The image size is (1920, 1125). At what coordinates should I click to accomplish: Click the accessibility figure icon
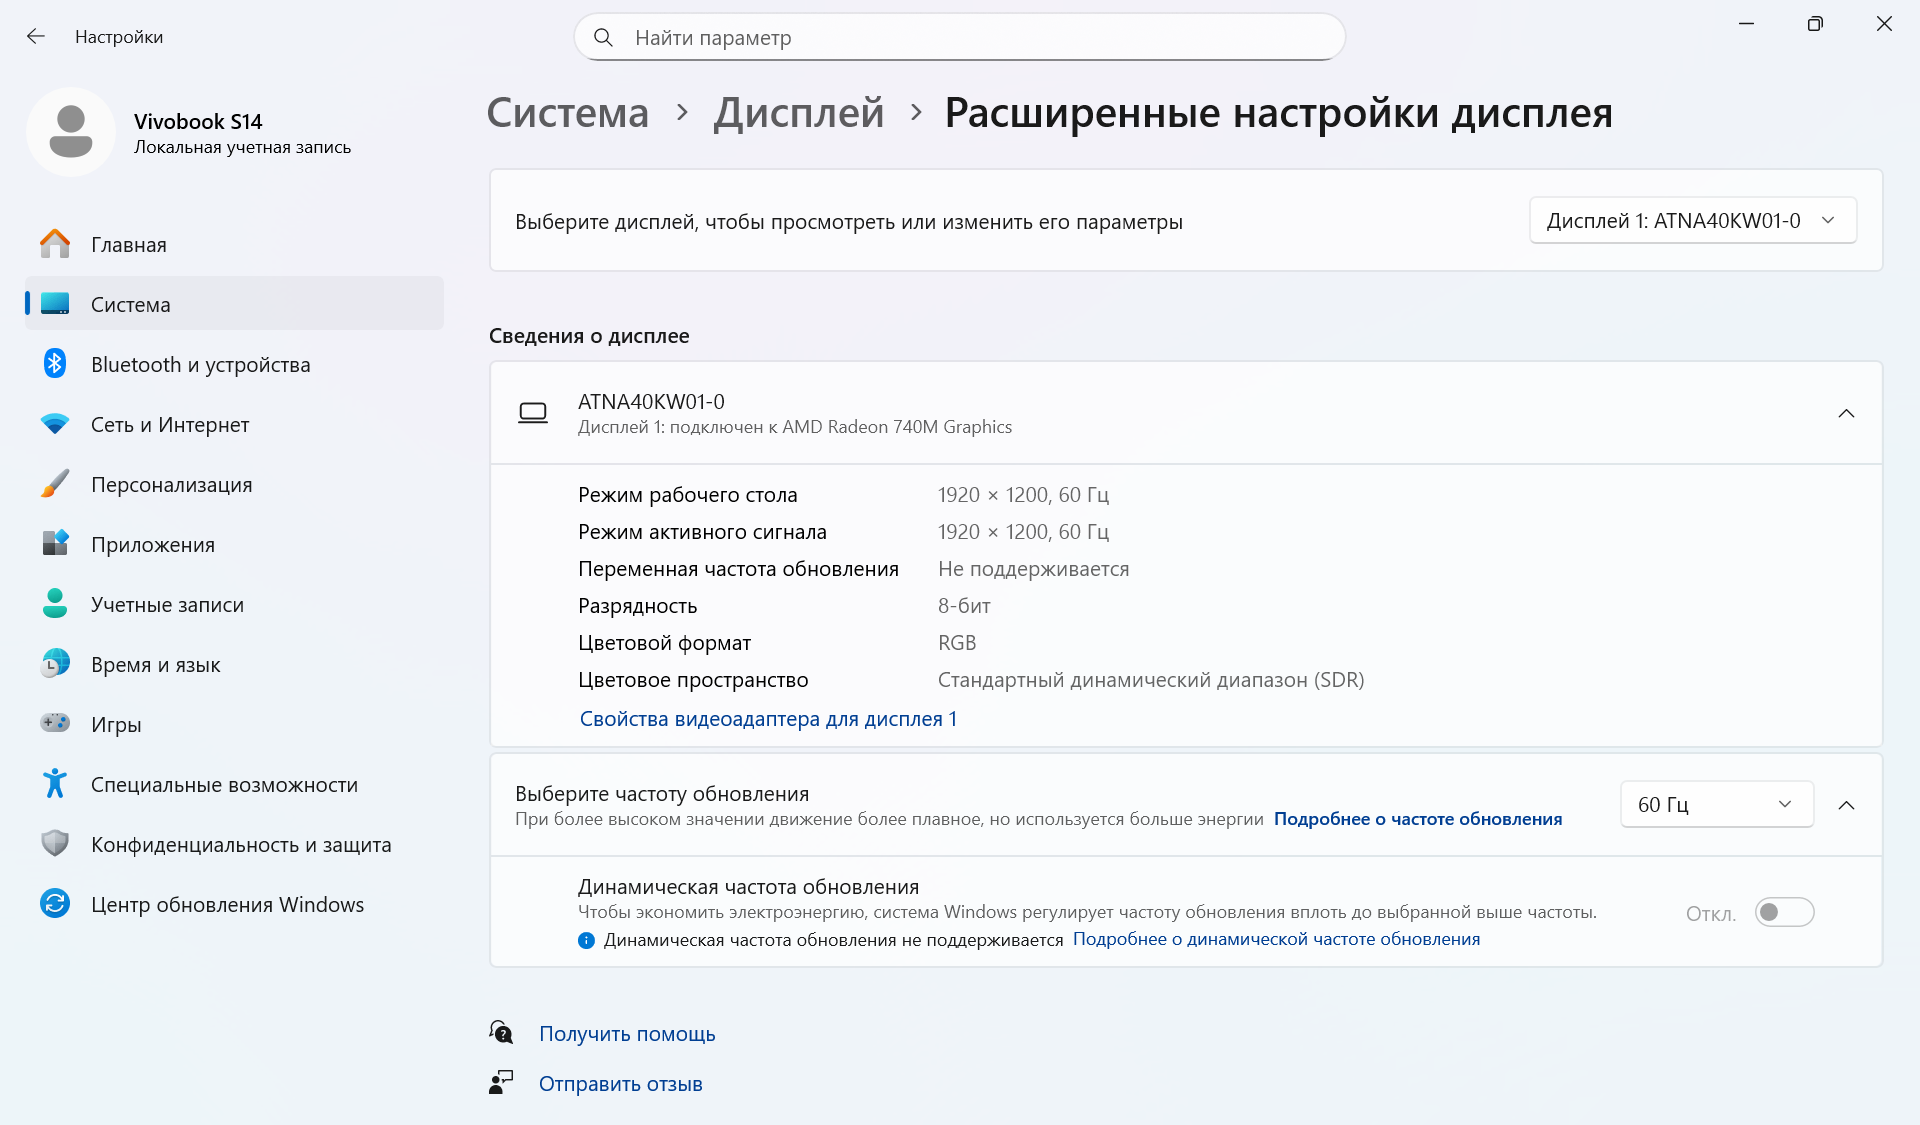click(55, 784)
